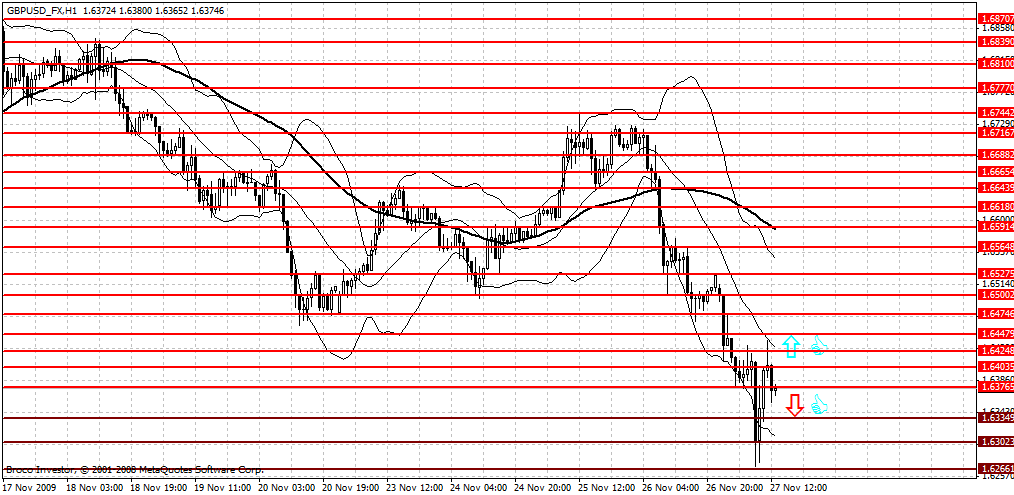
Task: Click the 1.64248 price label
Action: click(997, 351)
